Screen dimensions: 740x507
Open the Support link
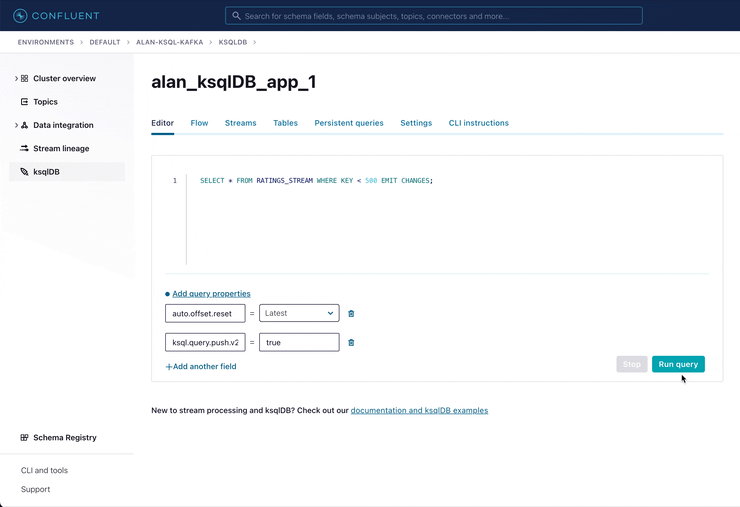(35, 489)
